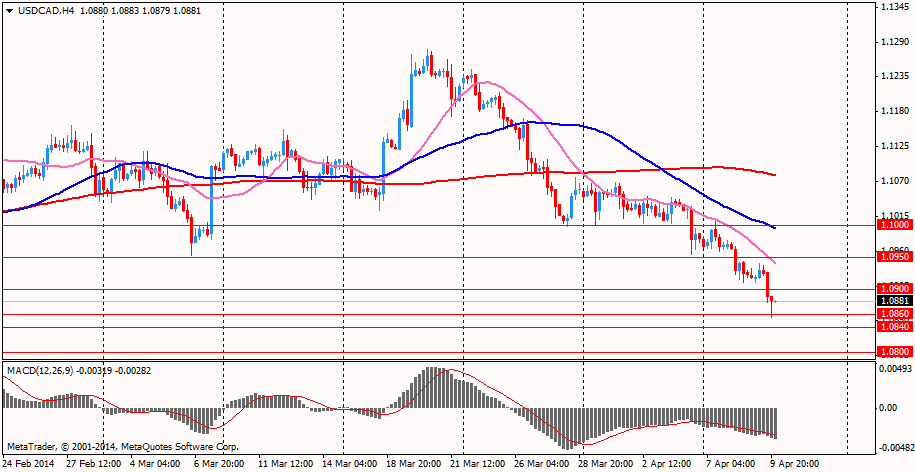Screen dimensions: 915x472
Task: Click the 18 Mar 20:00 time label
Action: (x=412, y=464)
